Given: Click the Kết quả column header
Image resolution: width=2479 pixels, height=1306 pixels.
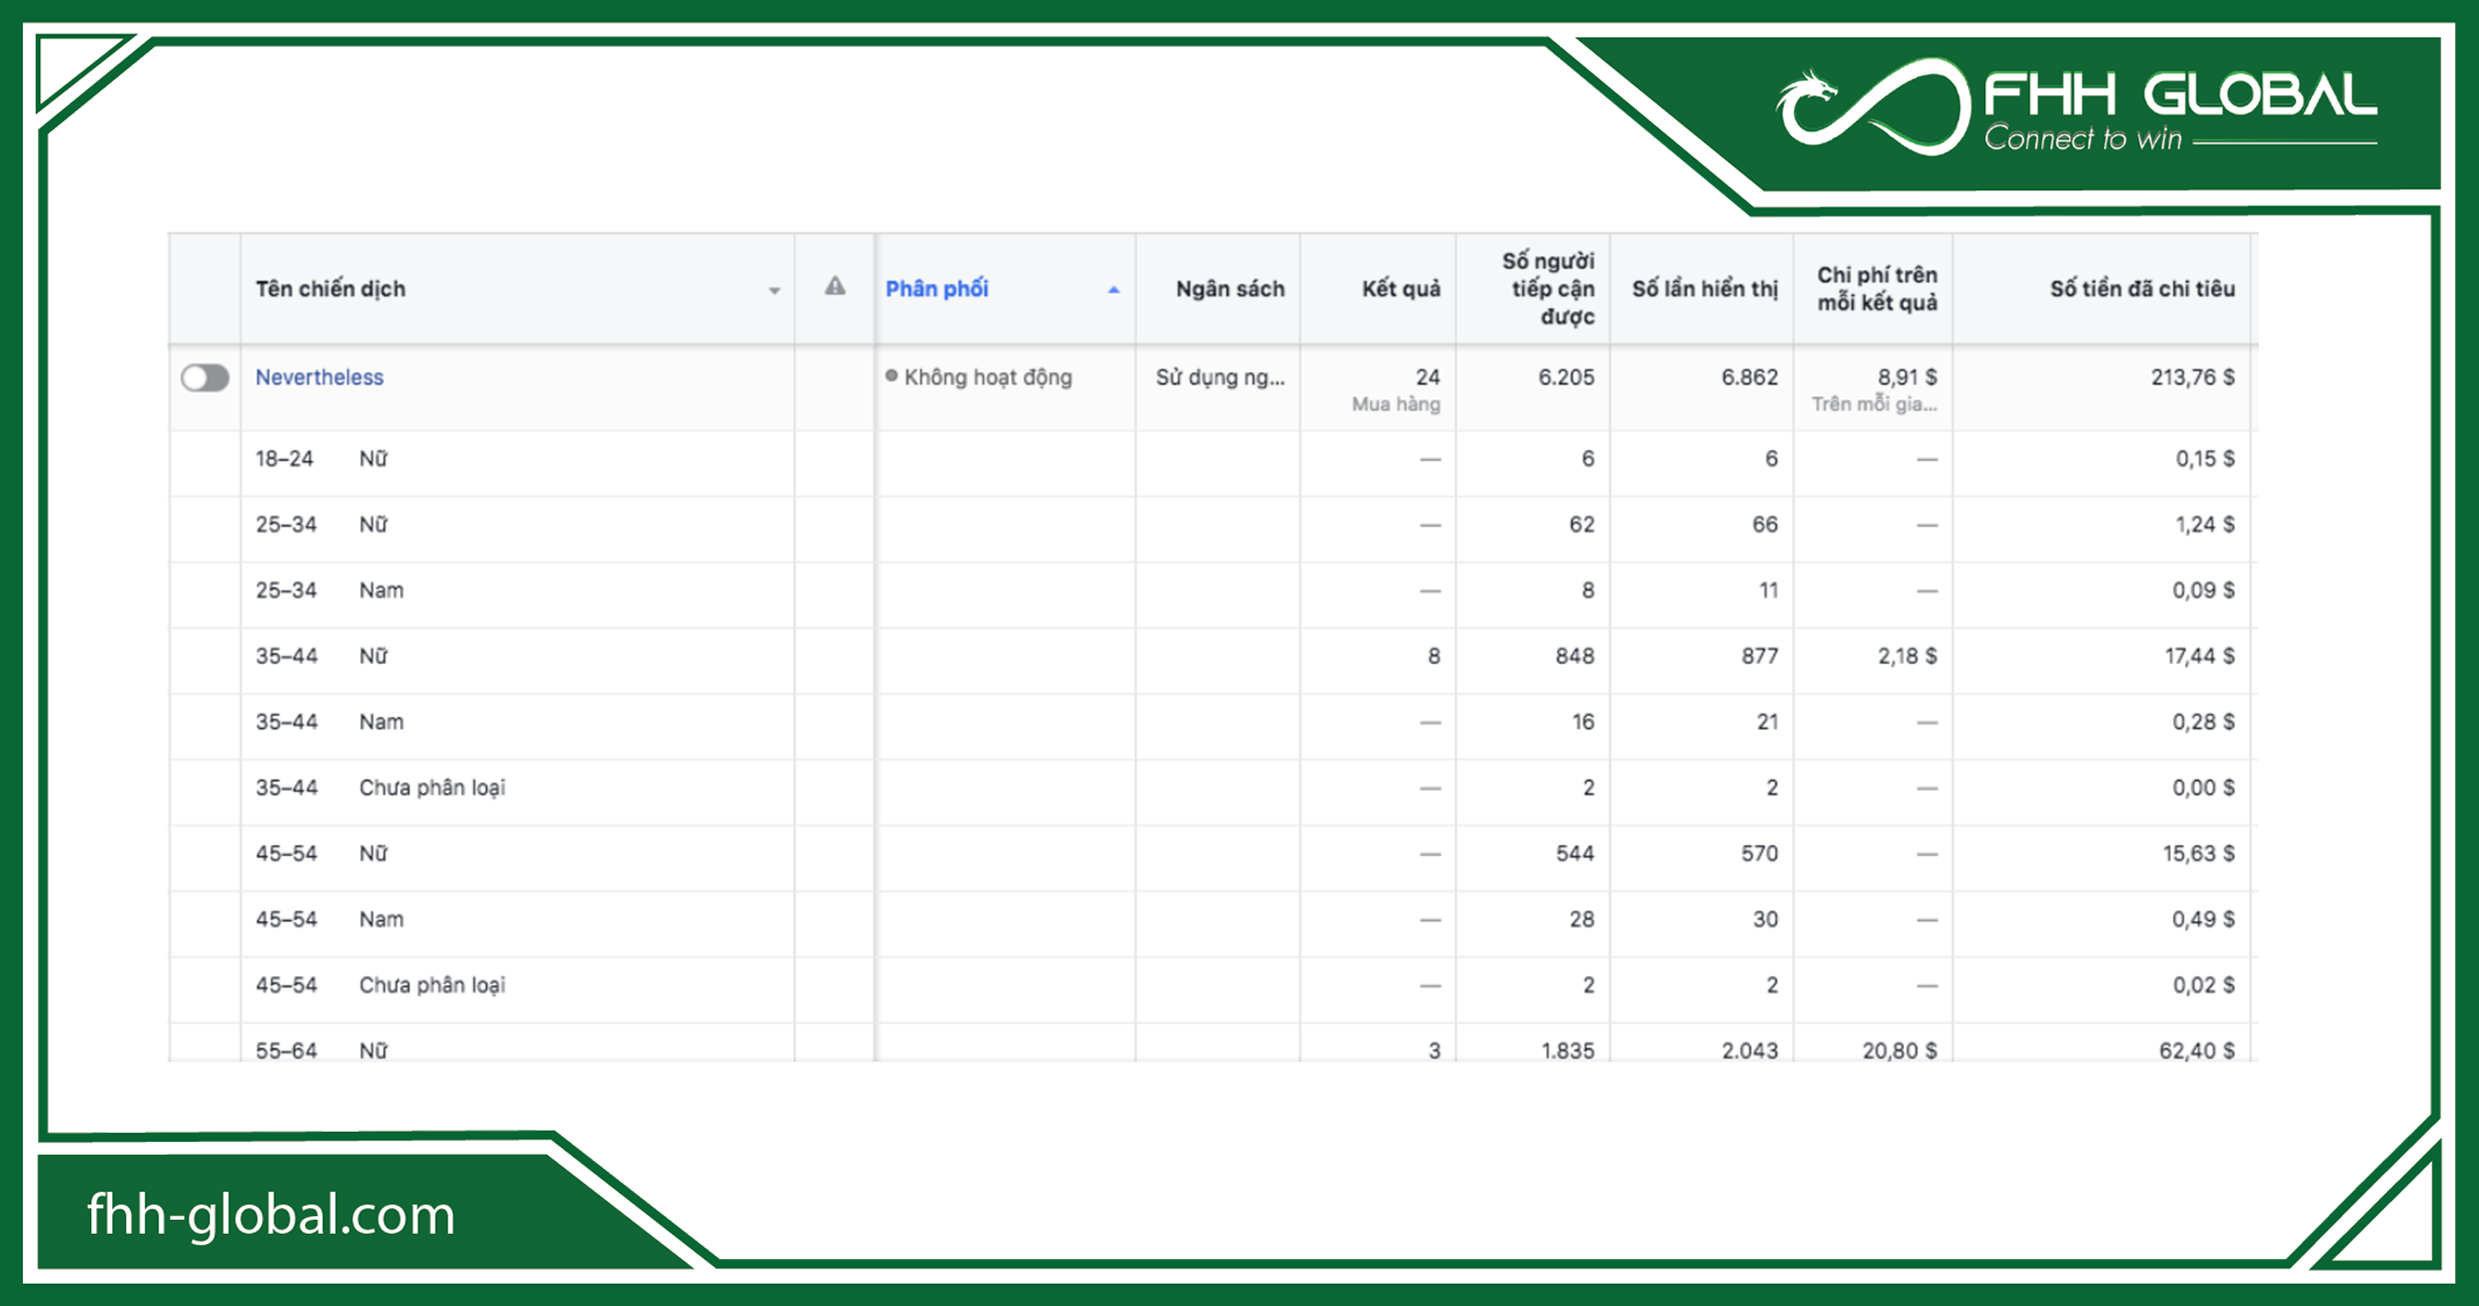Looking at the screenshot, I should coord(1404,288).
